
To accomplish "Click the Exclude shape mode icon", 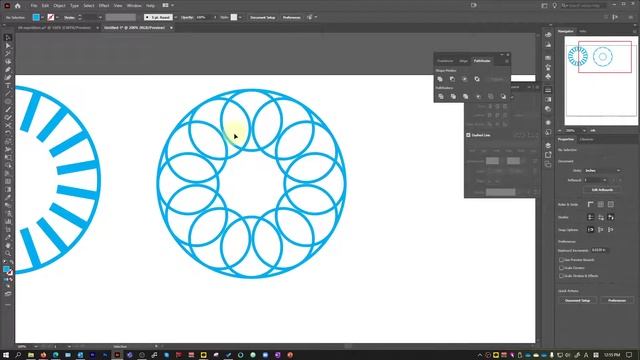I will click(x=477, y=79).
